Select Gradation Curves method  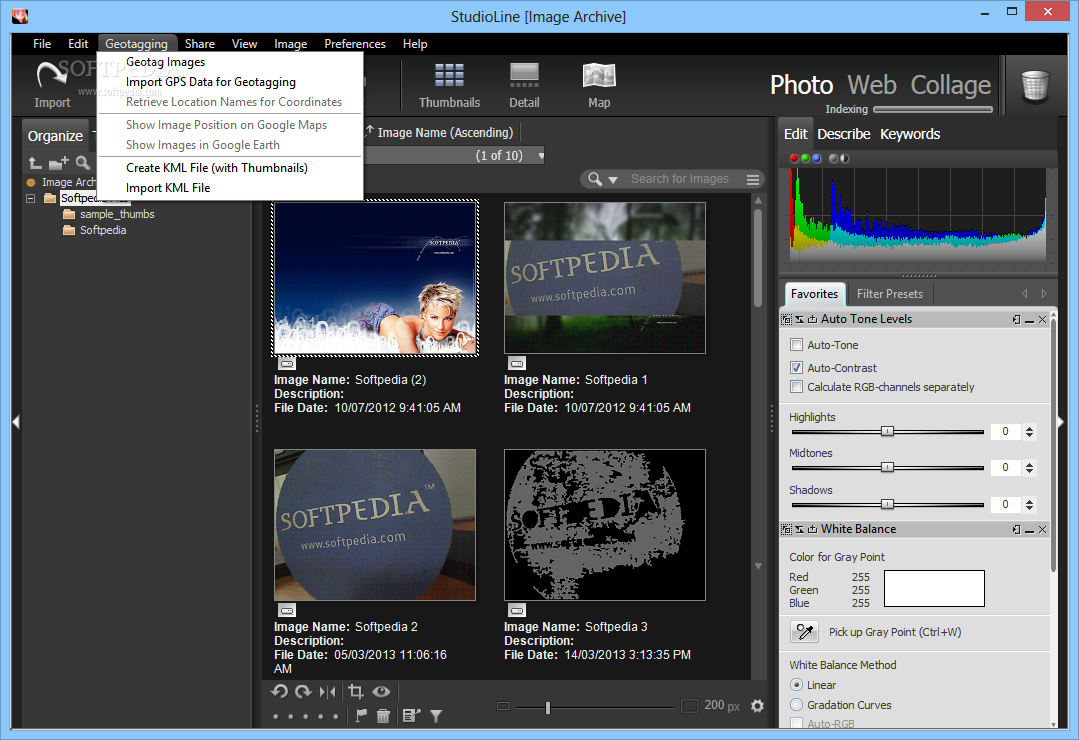coord(796,705)
